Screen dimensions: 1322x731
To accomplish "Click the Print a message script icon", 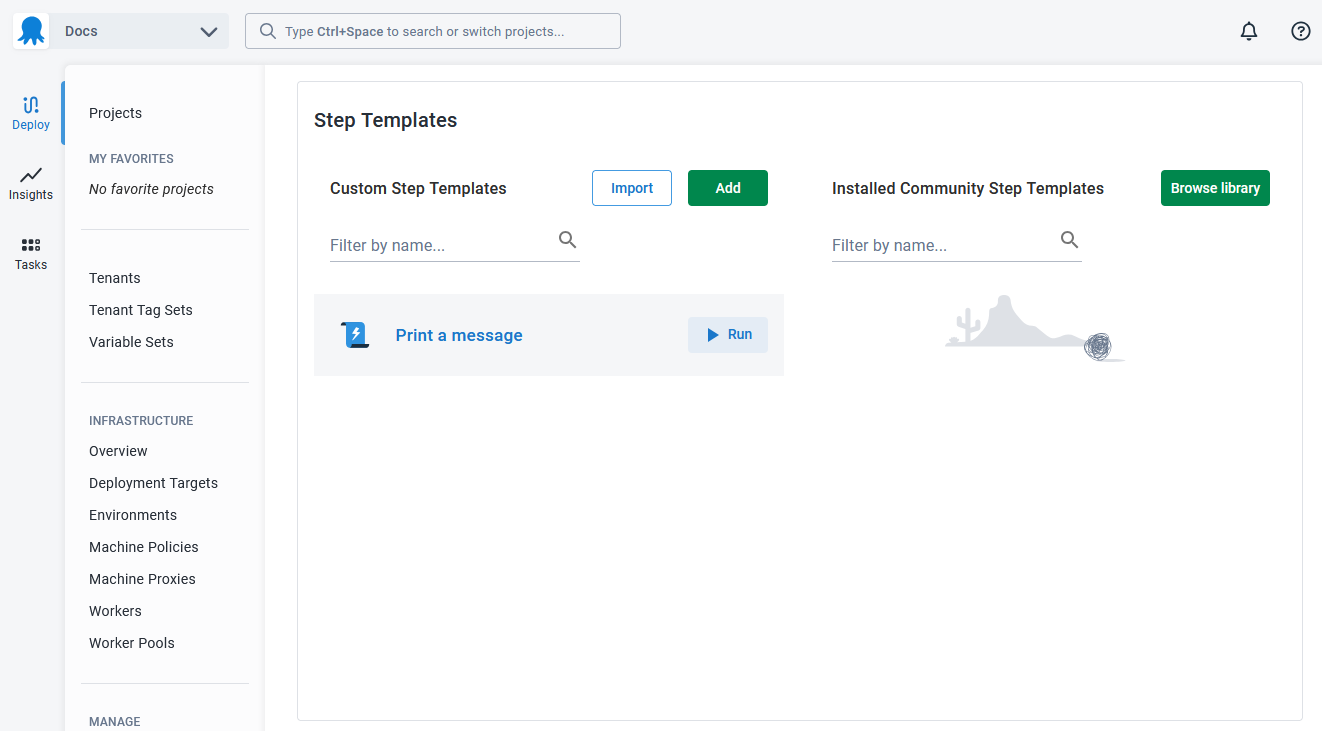I will click(x=356, y=335).
